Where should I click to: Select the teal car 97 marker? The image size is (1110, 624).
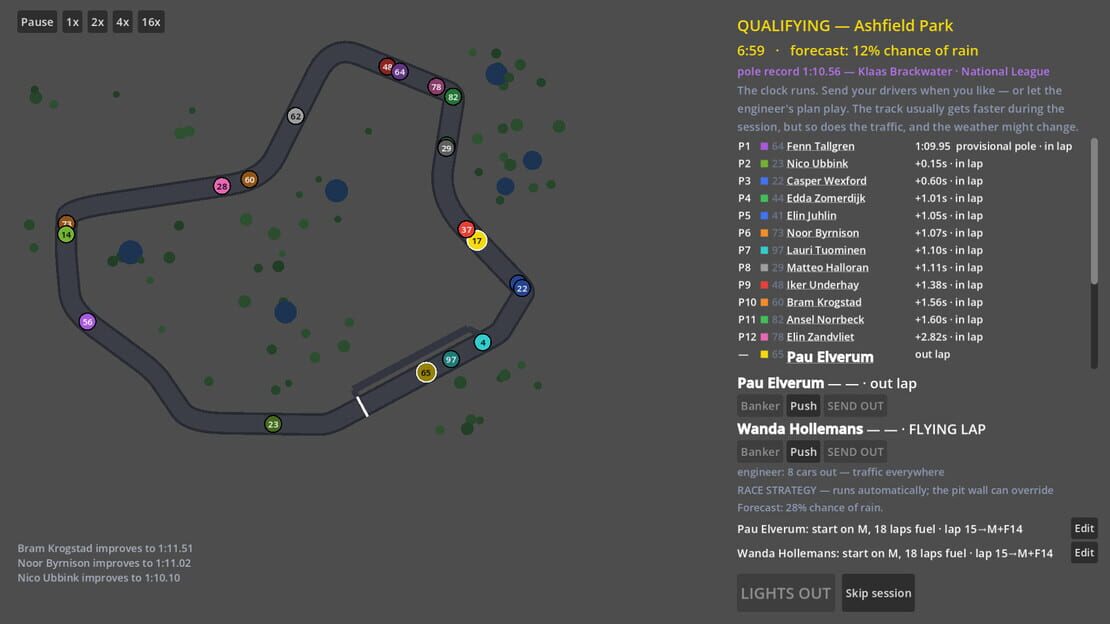point(451,360)
